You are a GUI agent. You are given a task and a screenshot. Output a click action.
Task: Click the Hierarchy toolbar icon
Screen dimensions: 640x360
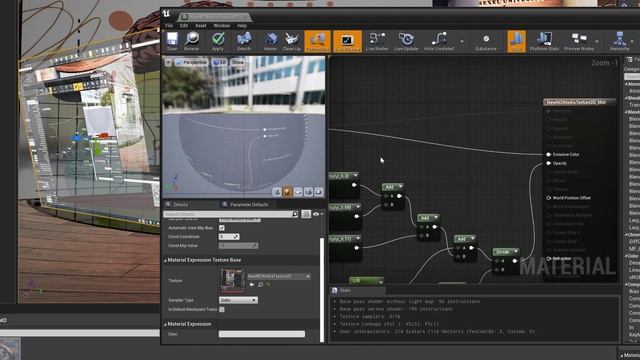(620, 41)
